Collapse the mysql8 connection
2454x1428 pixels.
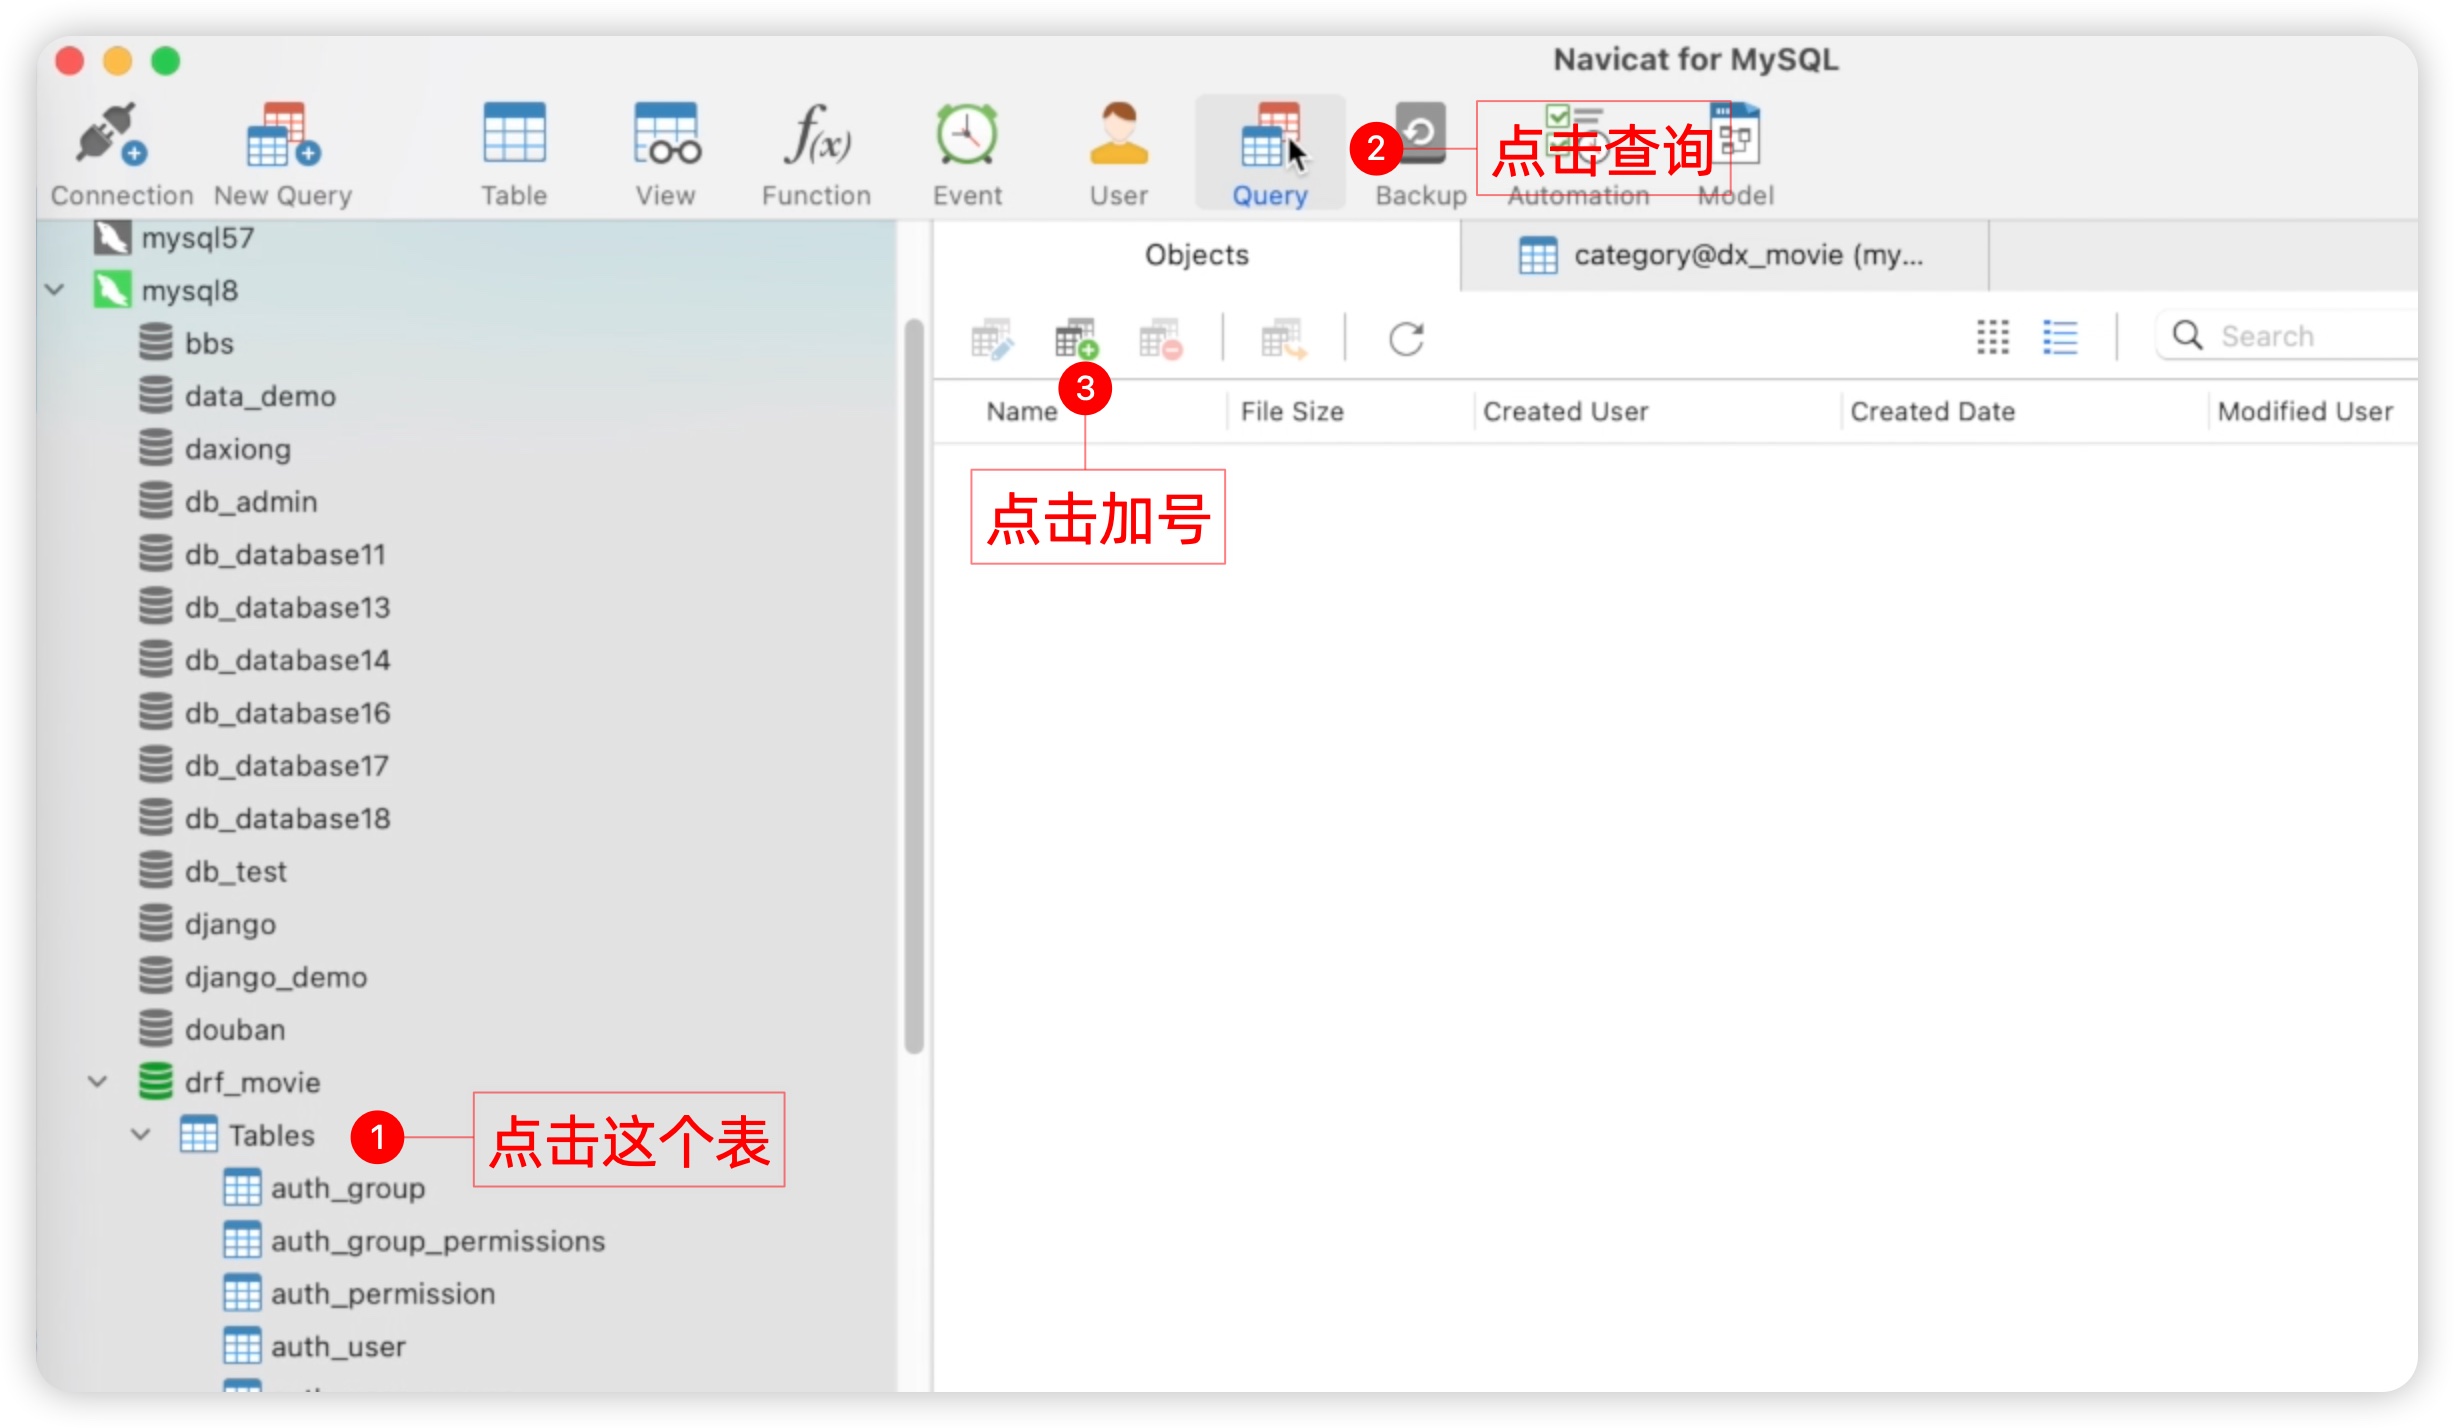55,290
